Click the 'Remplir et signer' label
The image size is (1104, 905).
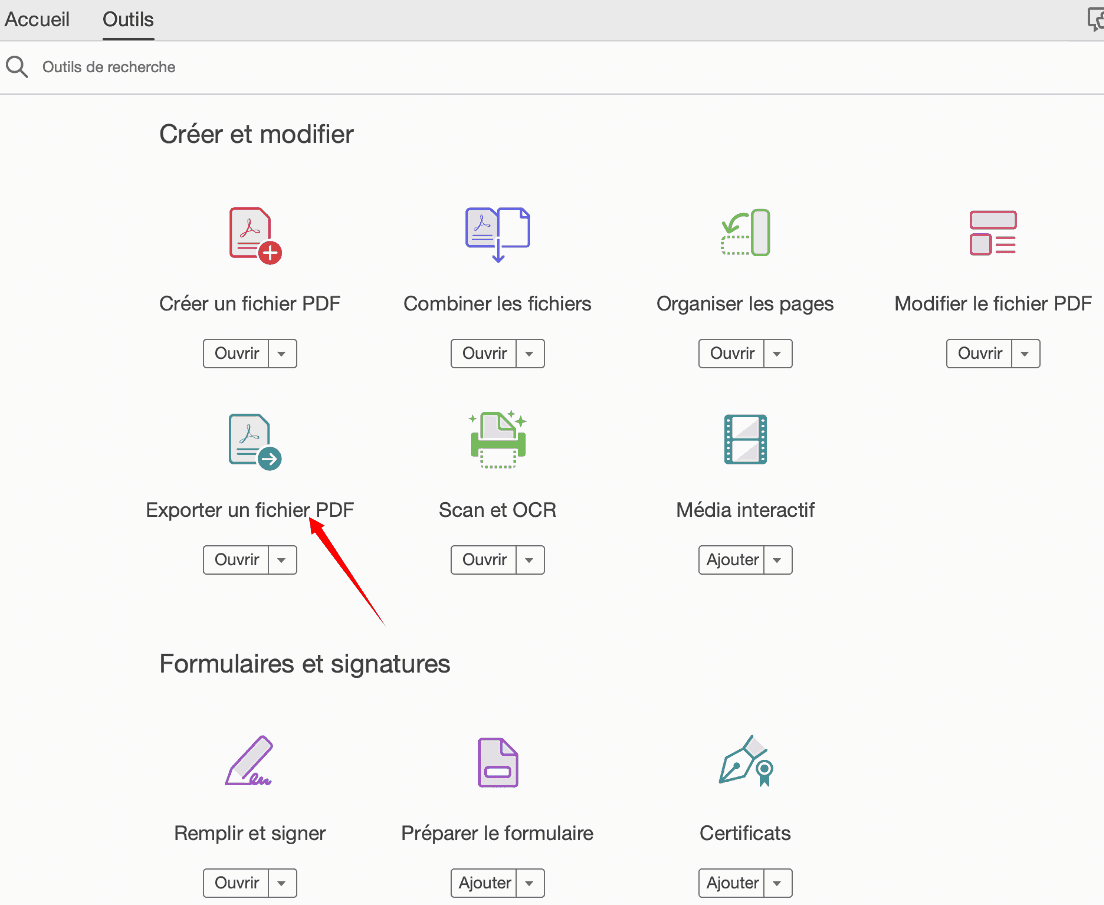pyautogui.click(x=250, y=834)
